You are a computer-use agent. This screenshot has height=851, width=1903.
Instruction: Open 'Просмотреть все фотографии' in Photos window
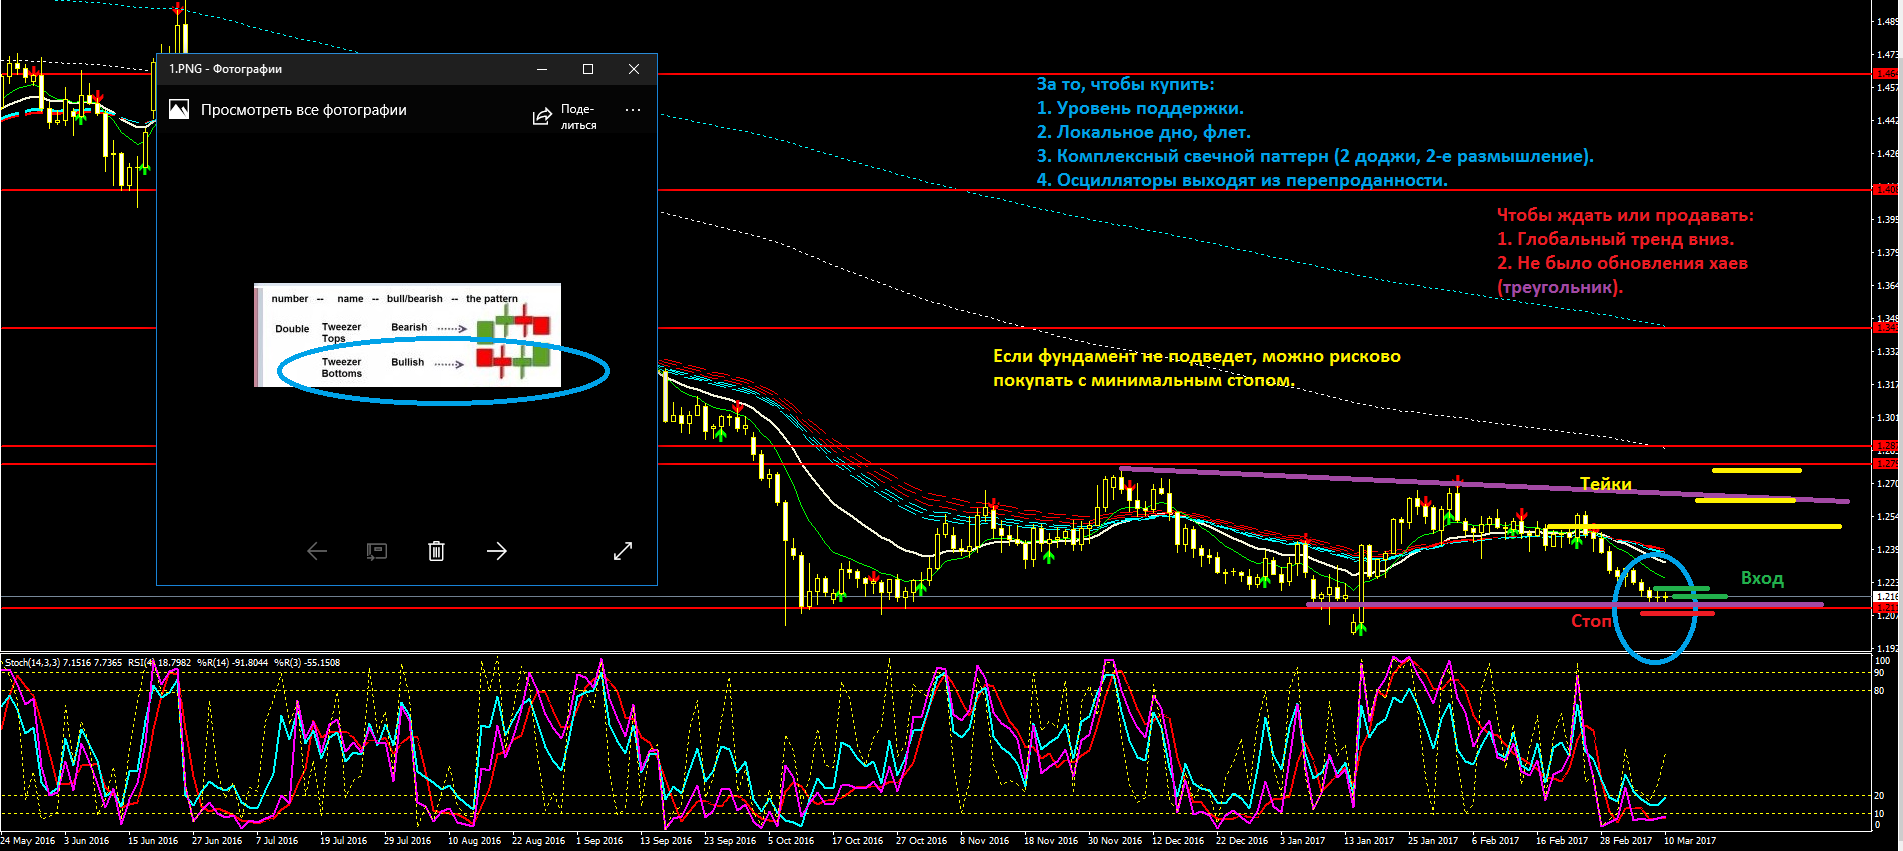point(303,110)
